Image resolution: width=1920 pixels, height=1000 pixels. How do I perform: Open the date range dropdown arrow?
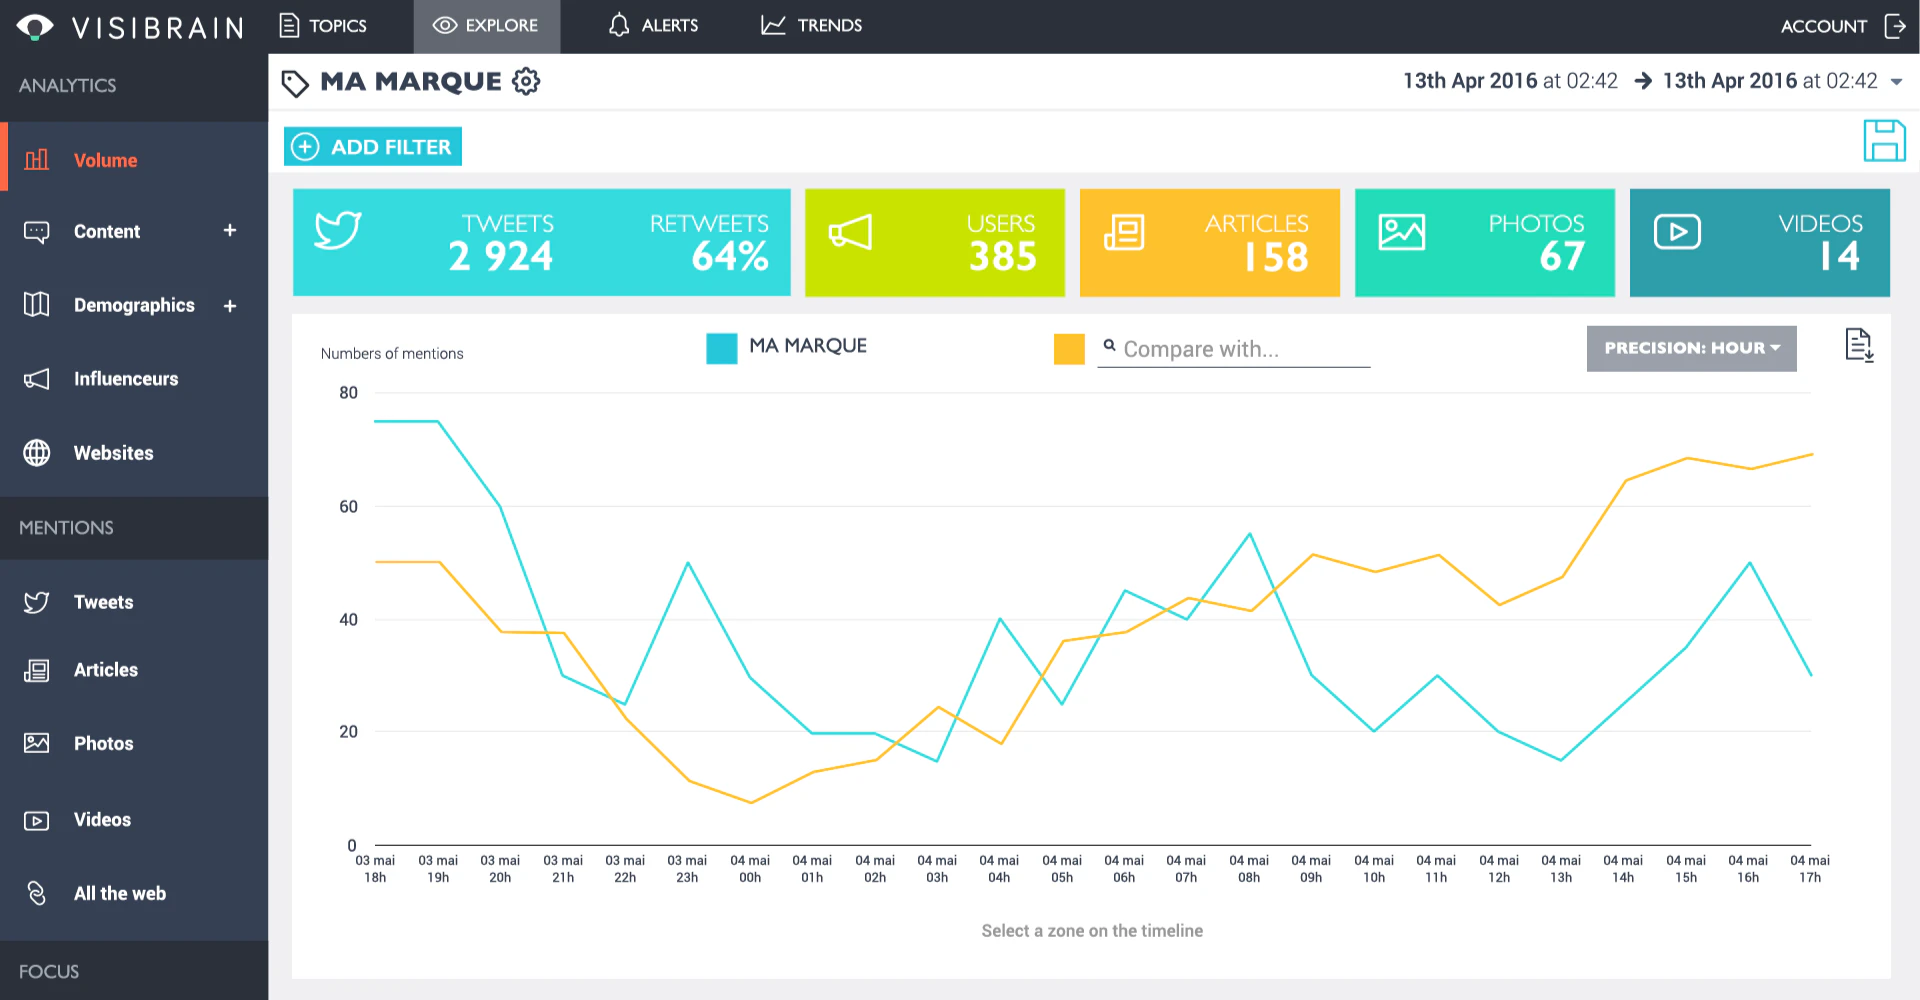pyautogui.click(x=1896, y=82)
